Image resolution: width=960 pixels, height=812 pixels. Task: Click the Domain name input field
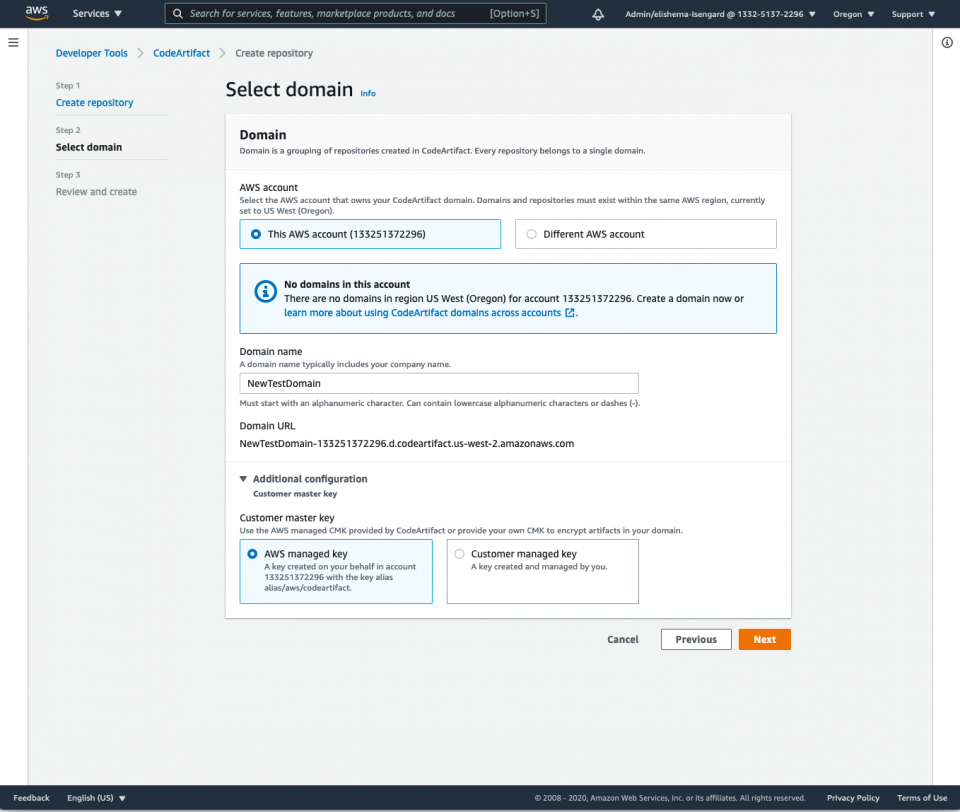[x=439, y=383]
